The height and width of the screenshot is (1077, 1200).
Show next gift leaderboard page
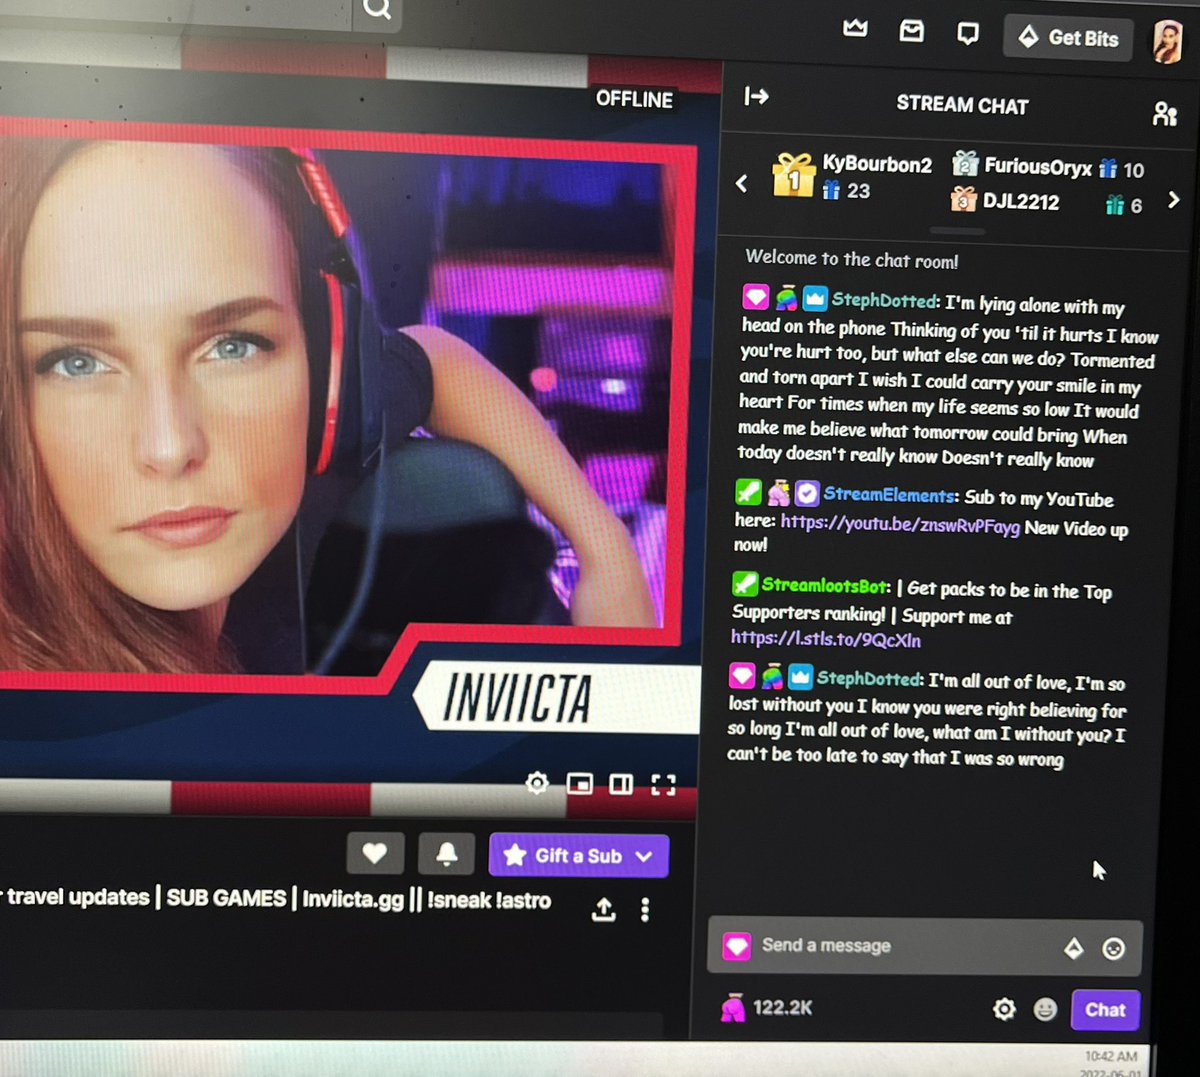pos(1173,201)
